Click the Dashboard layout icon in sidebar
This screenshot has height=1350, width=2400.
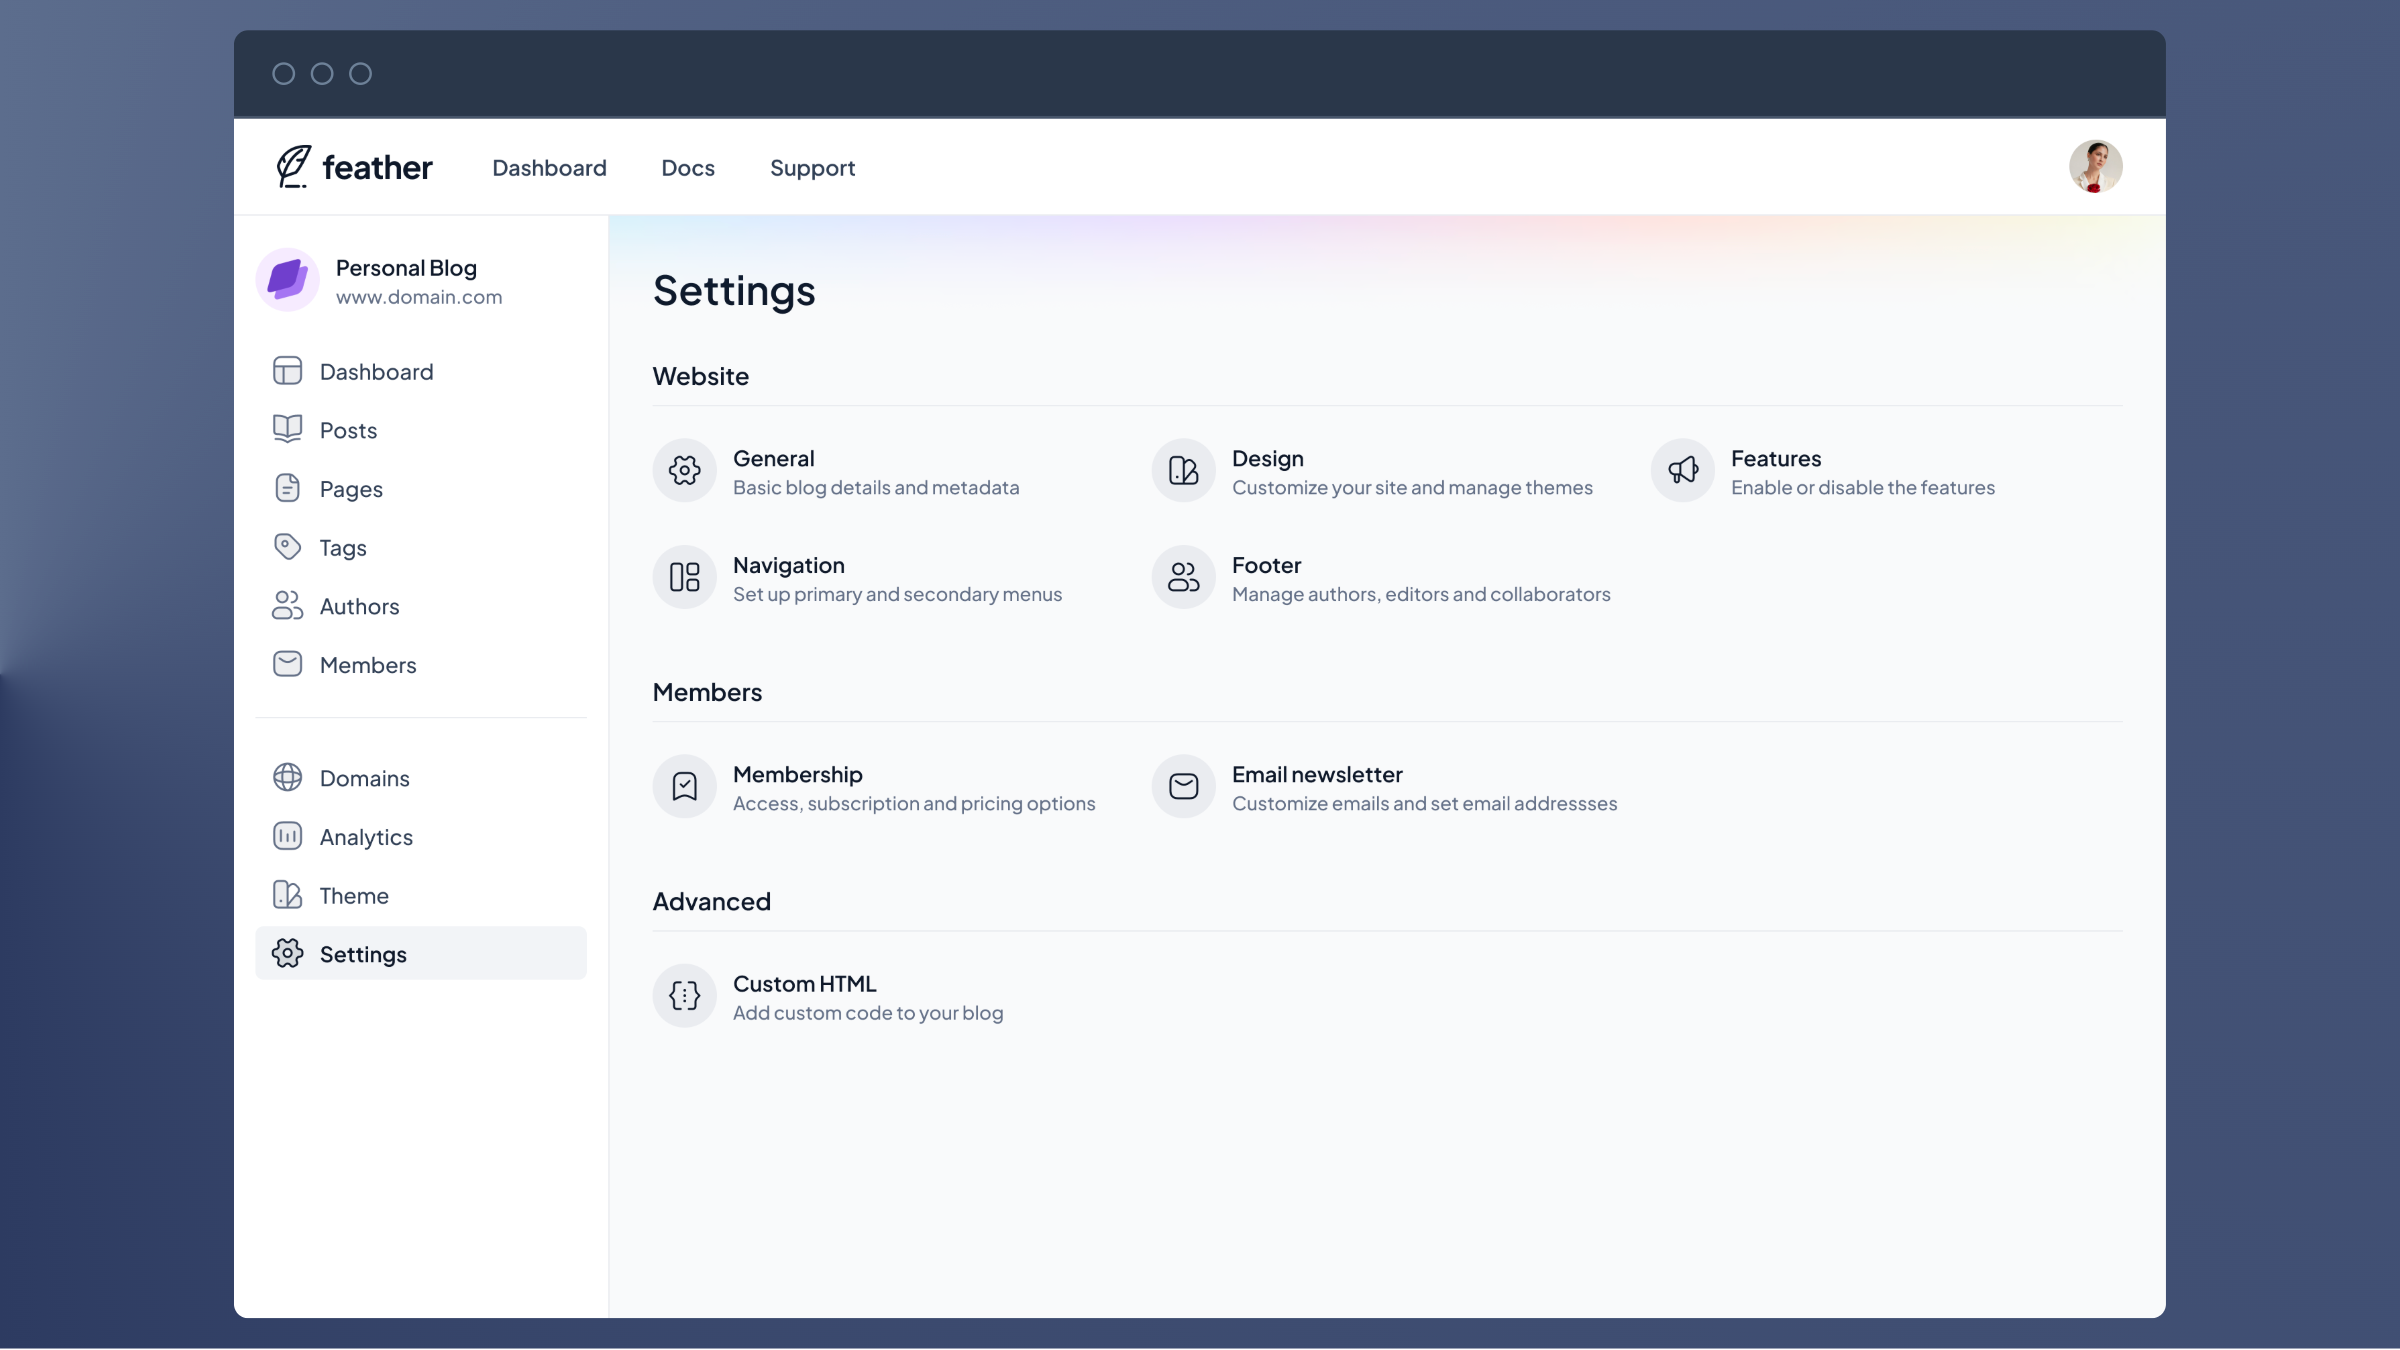(x=287, y=371)
